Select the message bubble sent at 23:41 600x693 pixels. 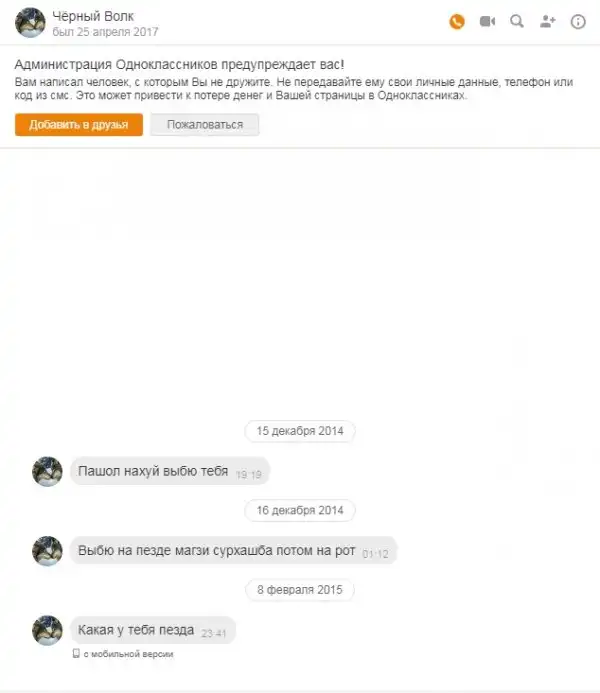click(153, 630)
